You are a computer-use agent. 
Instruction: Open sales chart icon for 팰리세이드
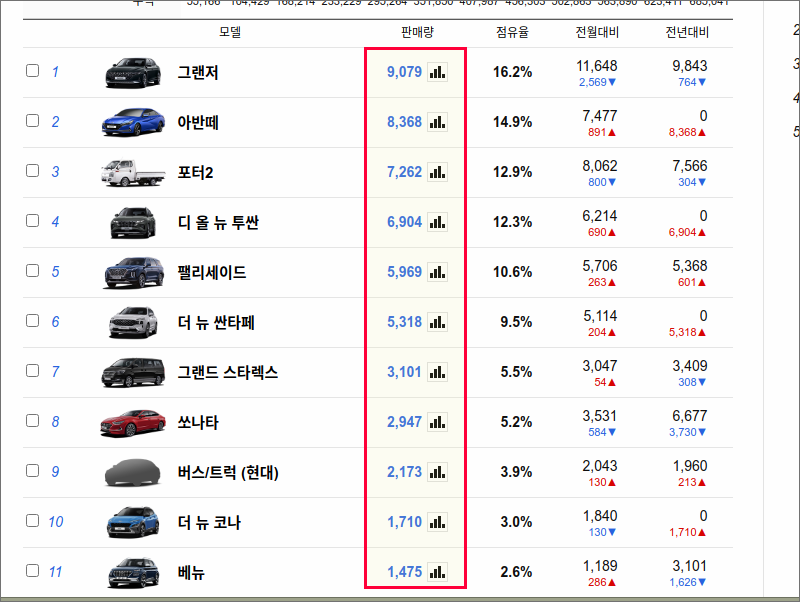437,272
